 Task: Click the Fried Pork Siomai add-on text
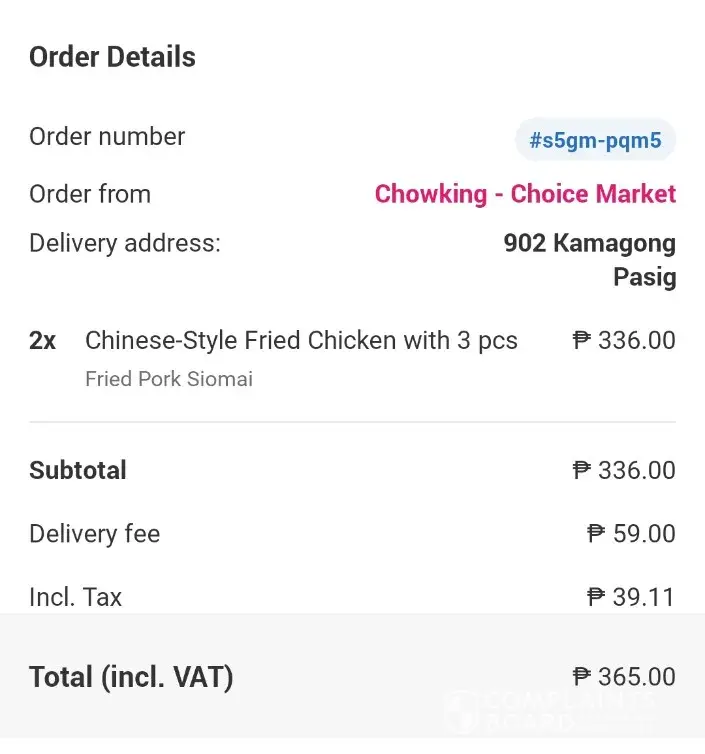(x=169, y=379)
